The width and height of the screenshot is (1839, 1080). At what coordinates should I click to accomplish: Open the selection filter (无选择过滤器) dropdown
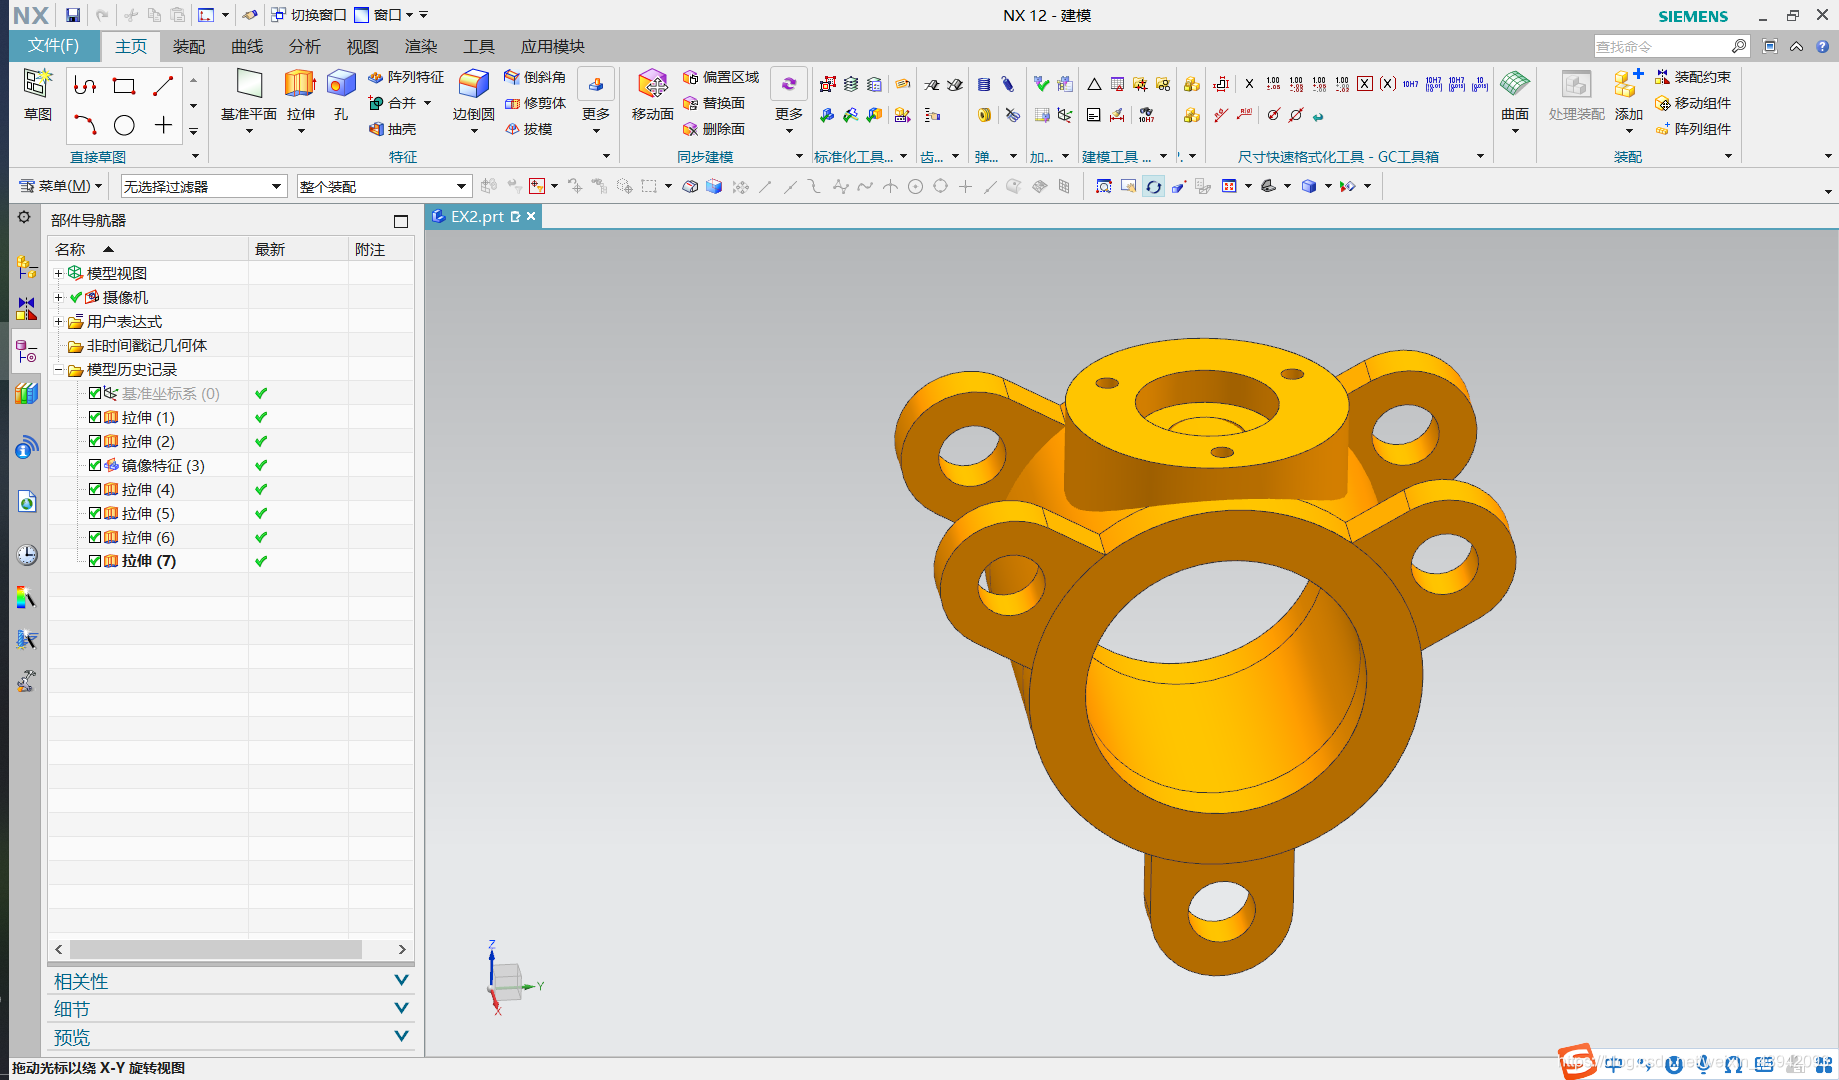[x=203, y=186]
